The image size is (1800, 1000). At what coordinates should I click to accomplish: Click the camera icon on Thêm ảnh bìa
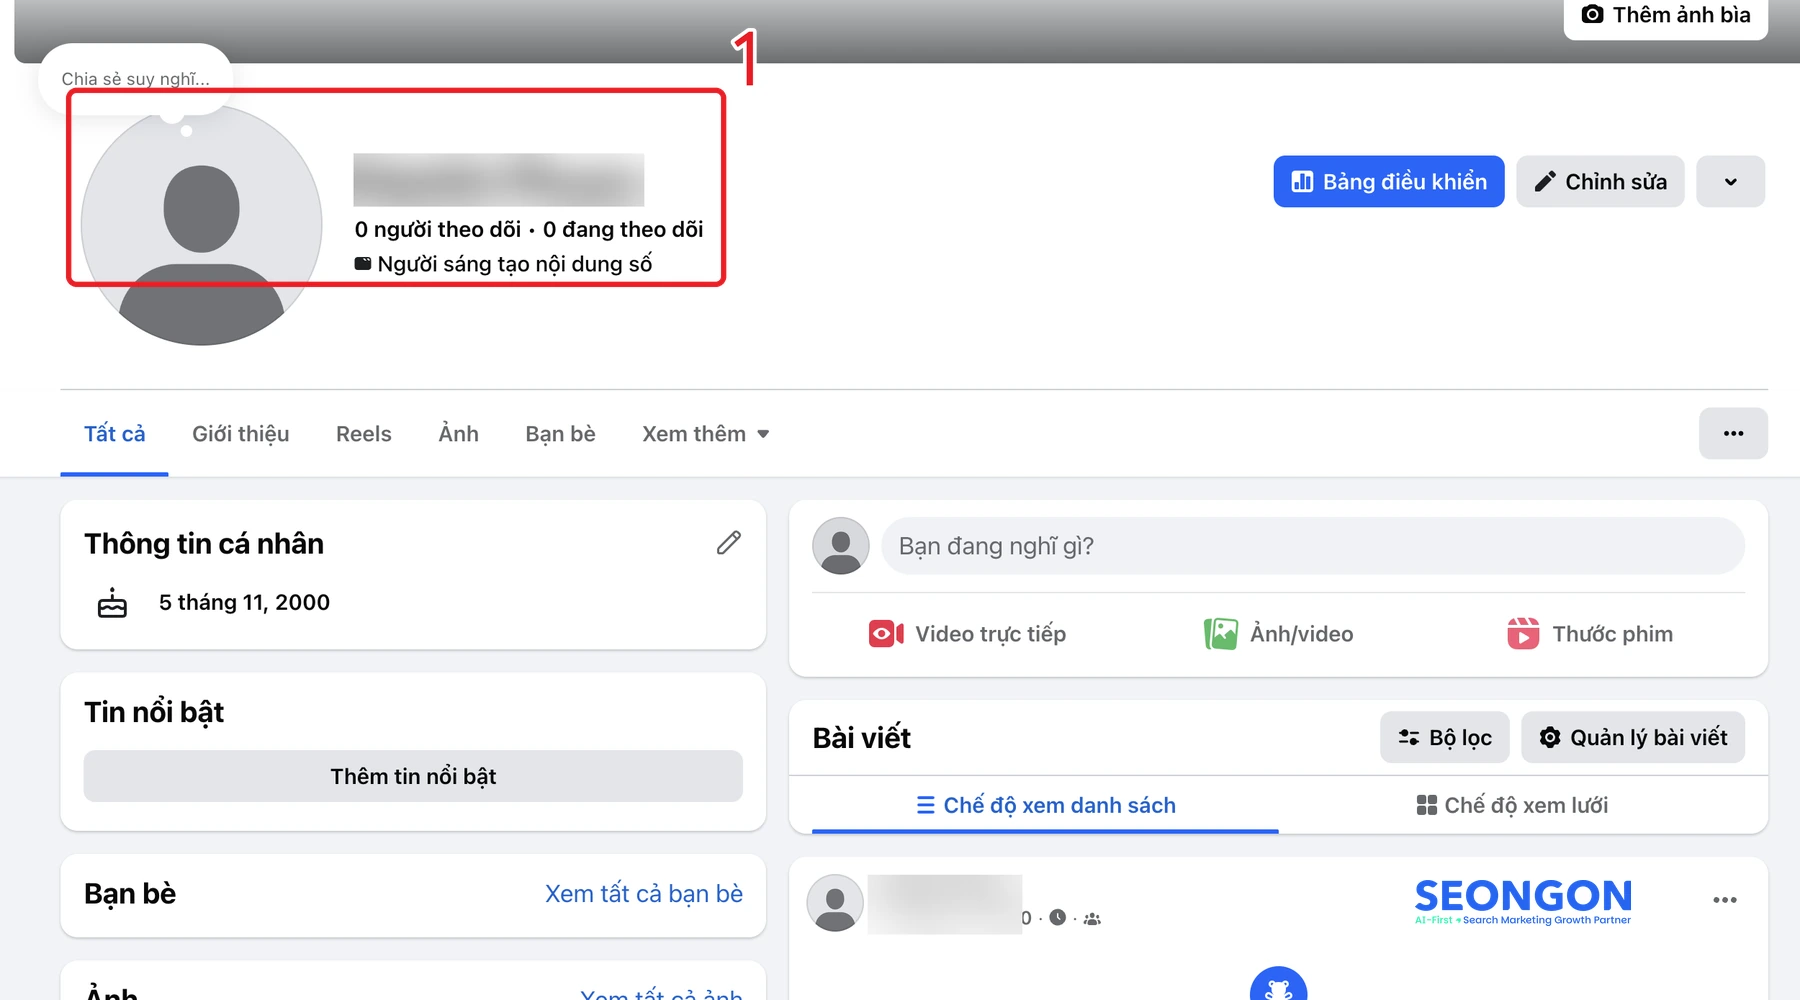pos(1592,14)
